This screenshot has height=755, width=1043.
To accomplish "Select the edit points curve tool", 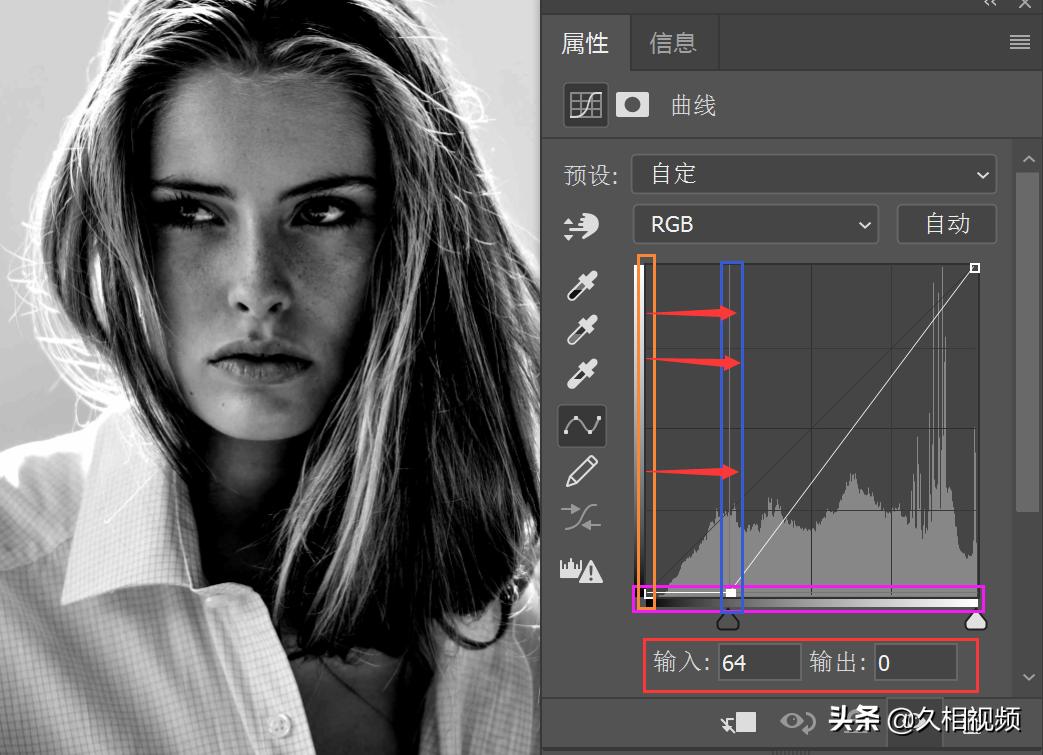I will click(x=582, y=425).
